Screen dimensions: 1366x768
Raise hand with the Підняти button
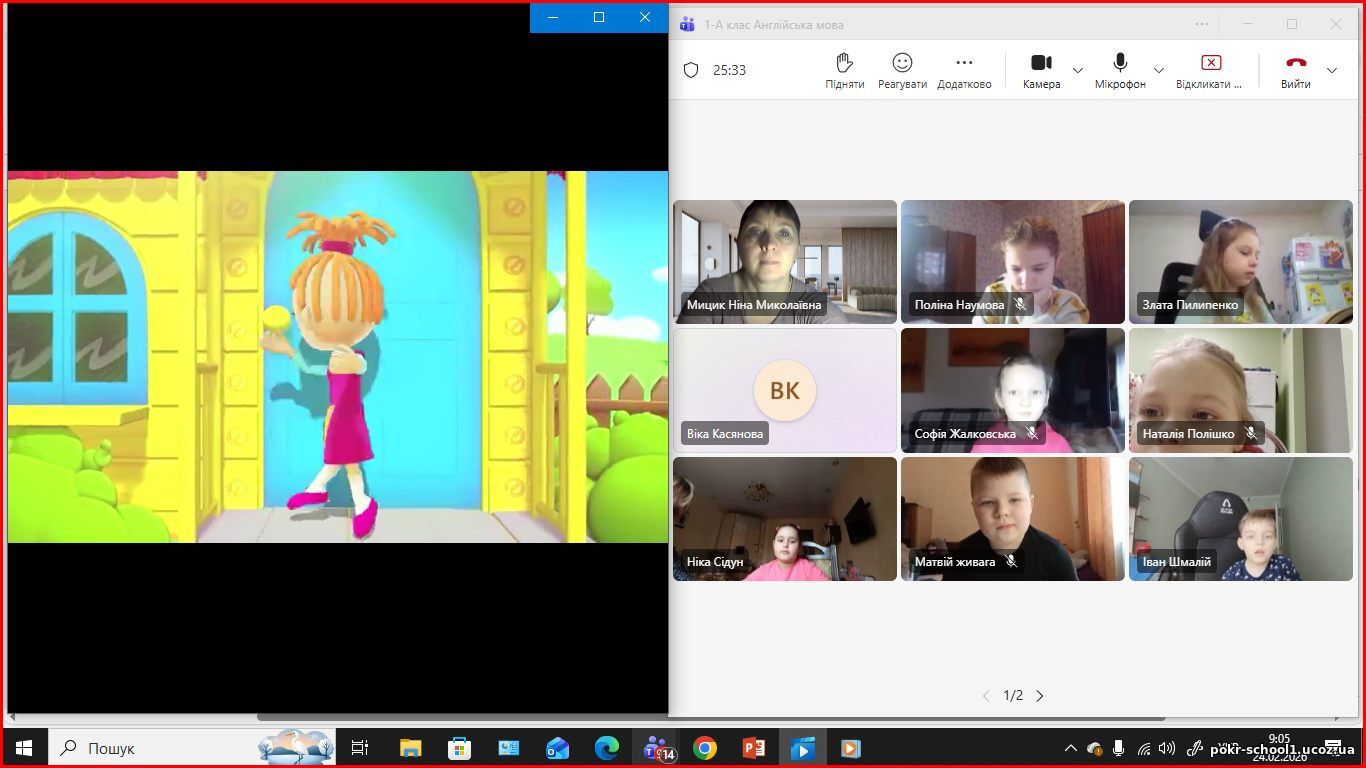(844, 70)
